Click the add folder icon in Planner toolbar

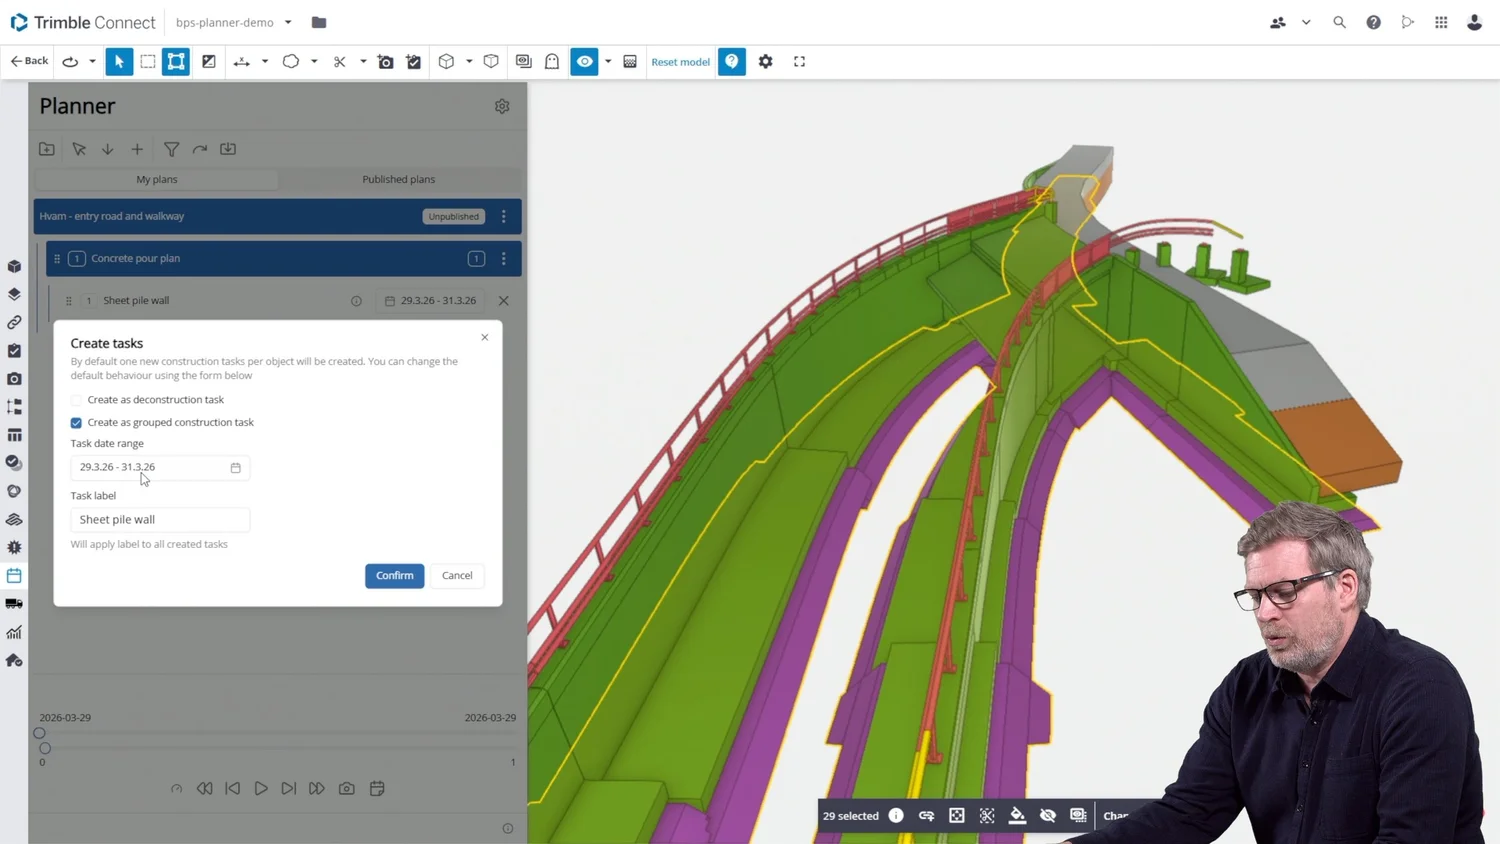[x=47, y=149]
